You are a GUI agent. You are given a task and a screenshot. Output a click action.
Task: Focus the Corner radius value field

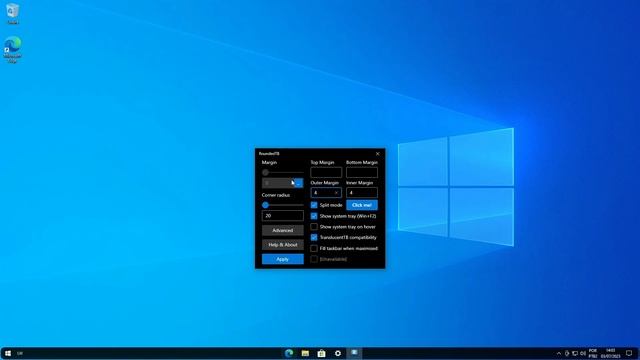282,216
